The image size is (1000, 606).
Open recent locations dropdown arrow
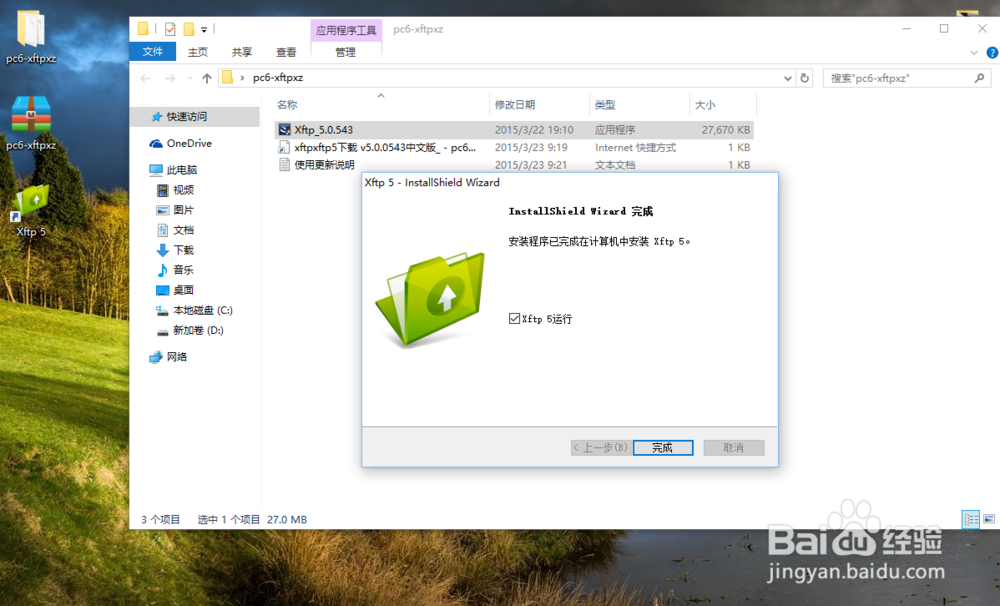coord(189,78)
